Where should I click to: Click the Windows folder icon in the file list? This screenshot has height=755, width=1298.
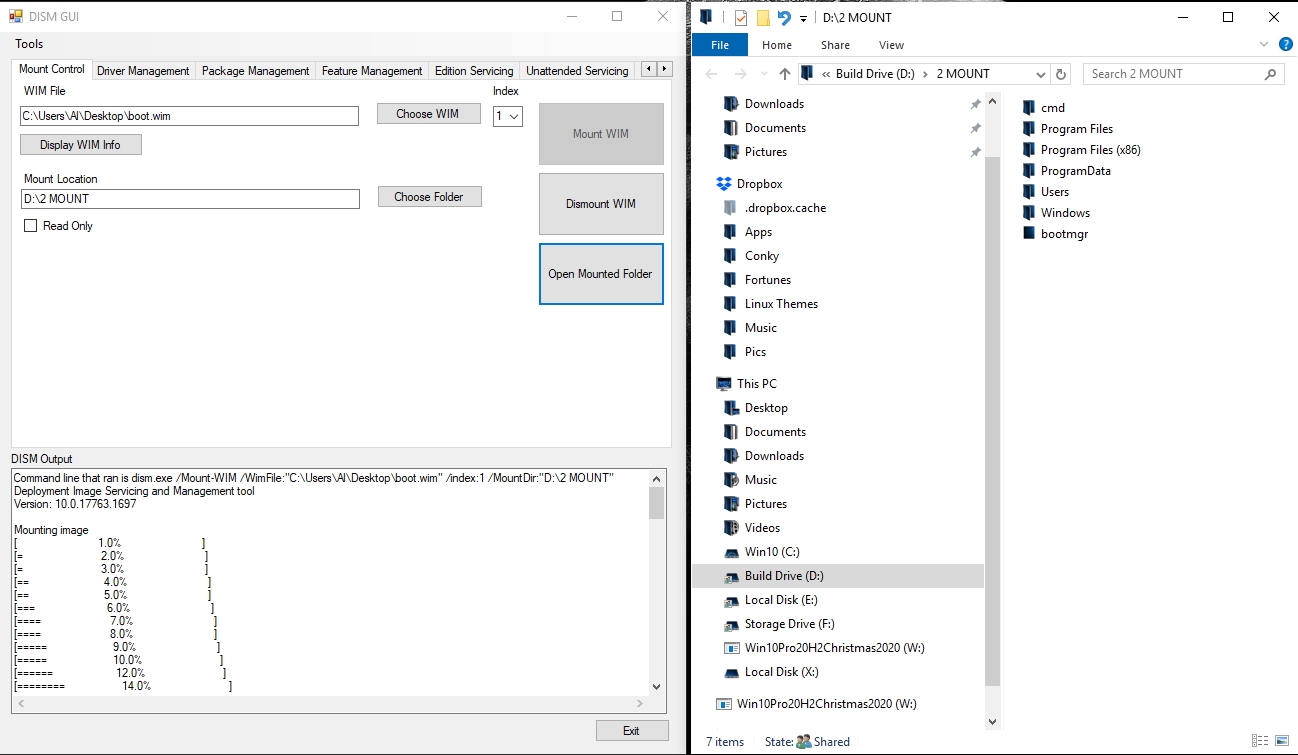point(1029,213)
